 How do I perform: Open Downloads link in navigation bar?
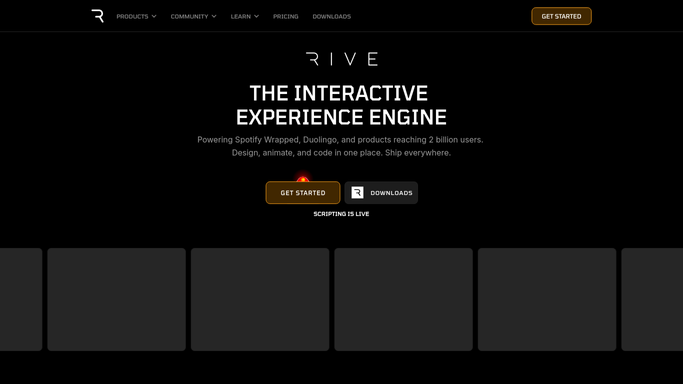tap(331, 17)
